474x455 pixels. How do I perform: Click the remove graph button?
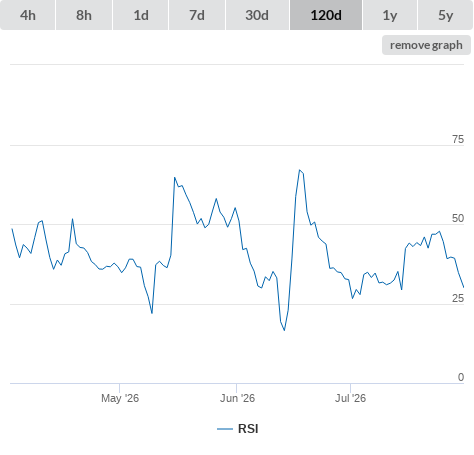(426, 45)
